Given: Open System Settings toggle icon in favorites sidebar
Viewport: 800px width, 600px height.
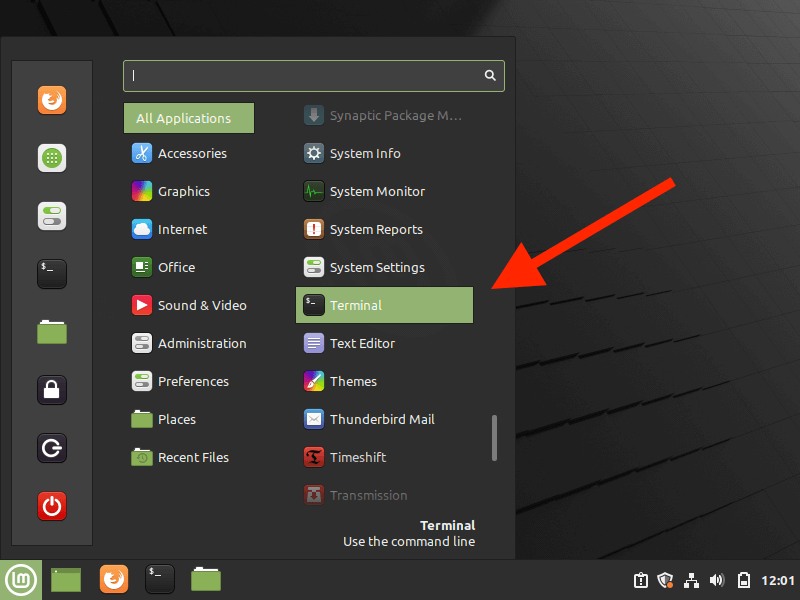Looking at the screenshot, I should pyautogui.click(x=52, y=216).
